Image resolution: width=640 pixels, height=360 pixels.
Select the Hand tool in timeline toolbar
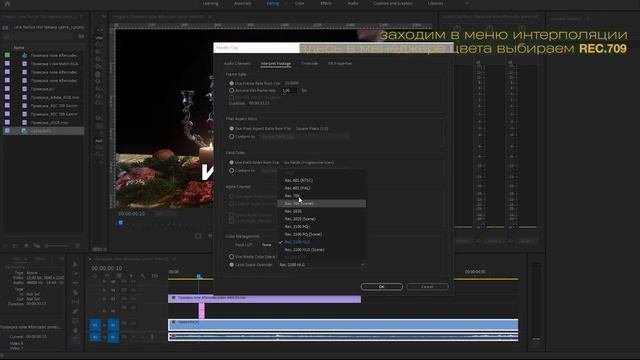(x=76, y=331)
